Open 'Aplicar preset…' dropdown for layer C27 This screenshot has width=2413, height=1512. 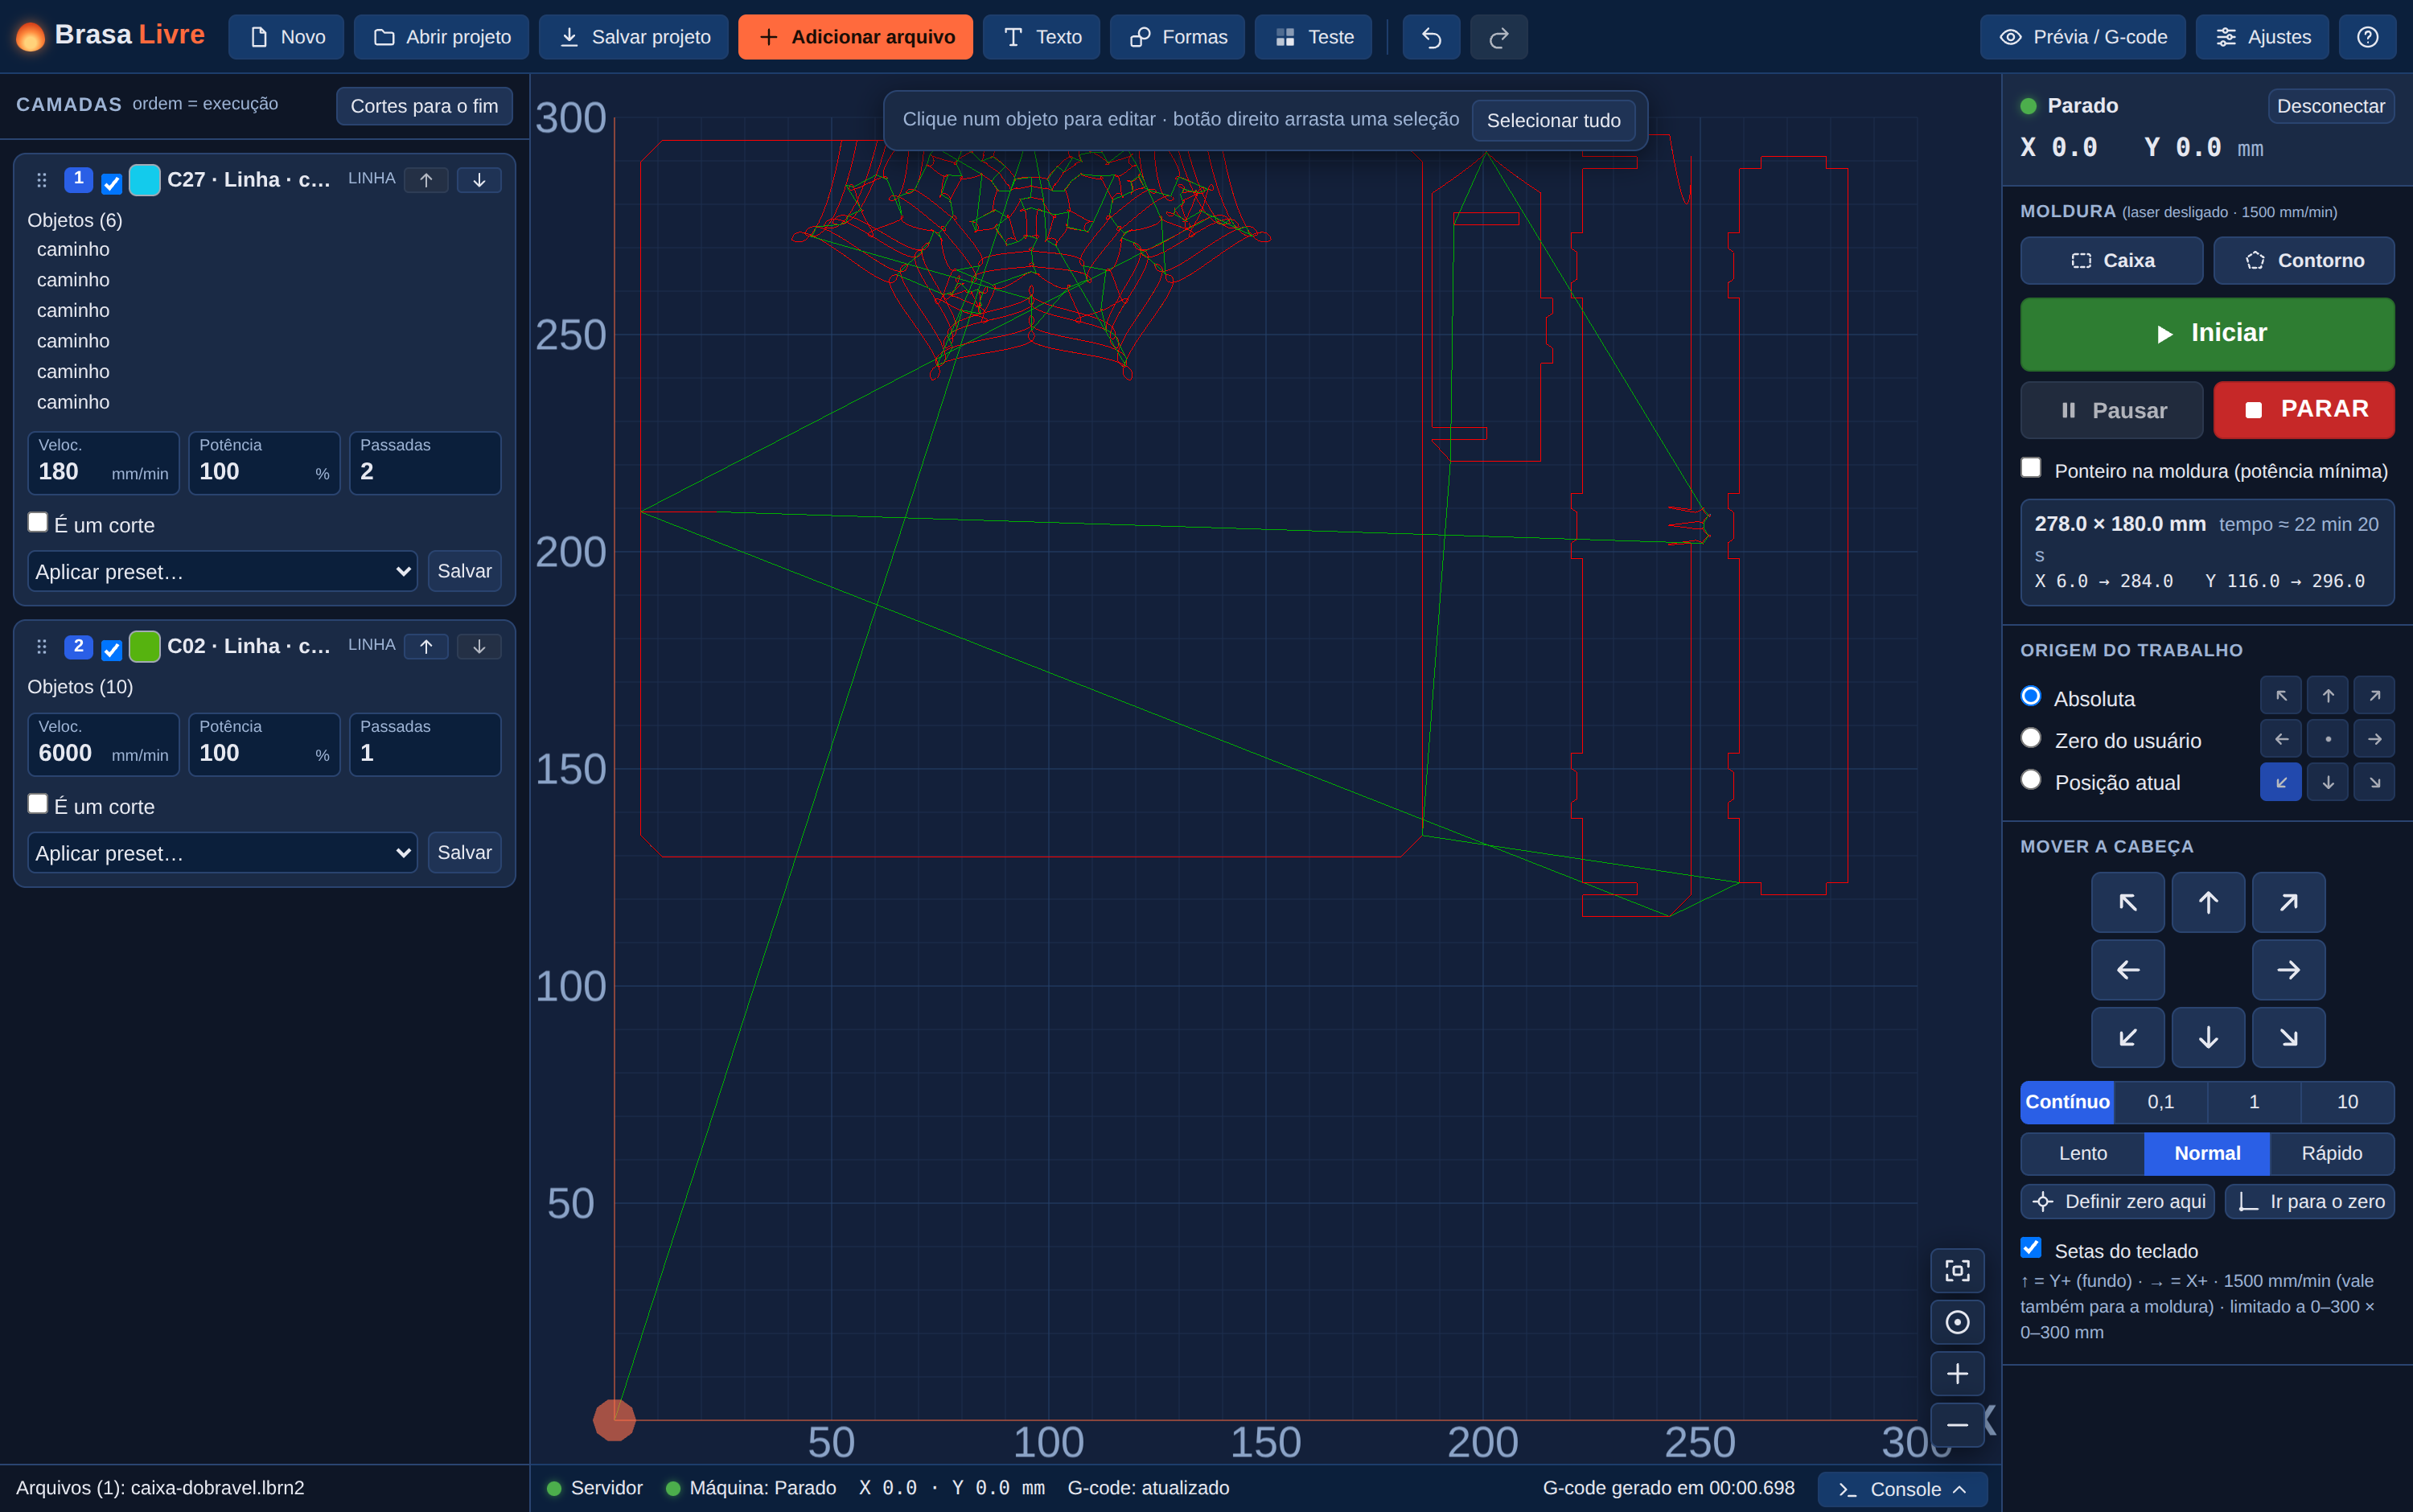pyautogui.click(x=223, y=571)
